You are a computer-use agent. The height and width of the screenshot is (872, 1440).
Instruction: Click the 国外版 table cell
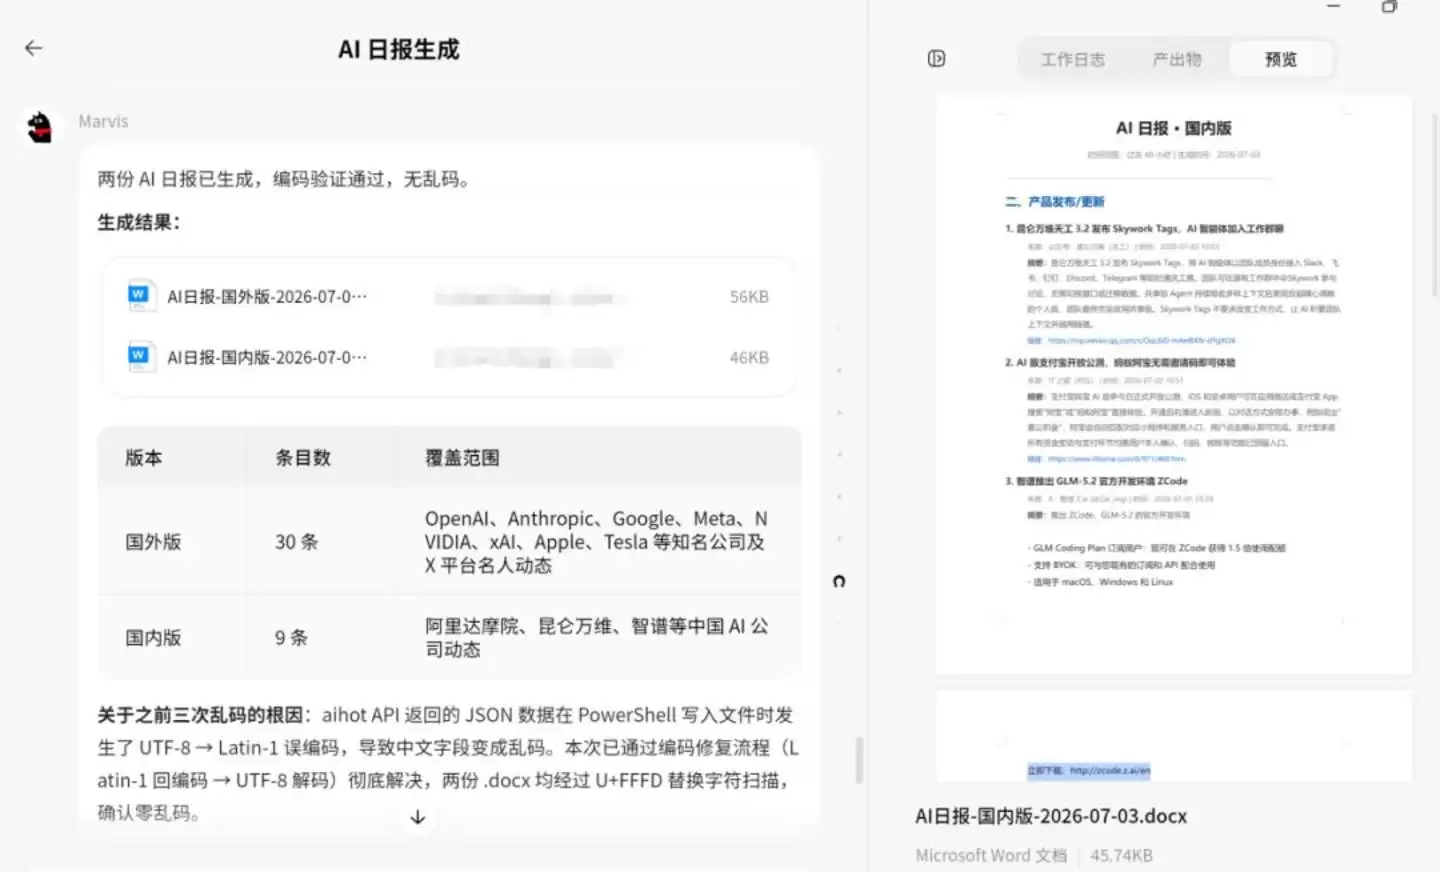pyautogui.click(x=153, y=542)
